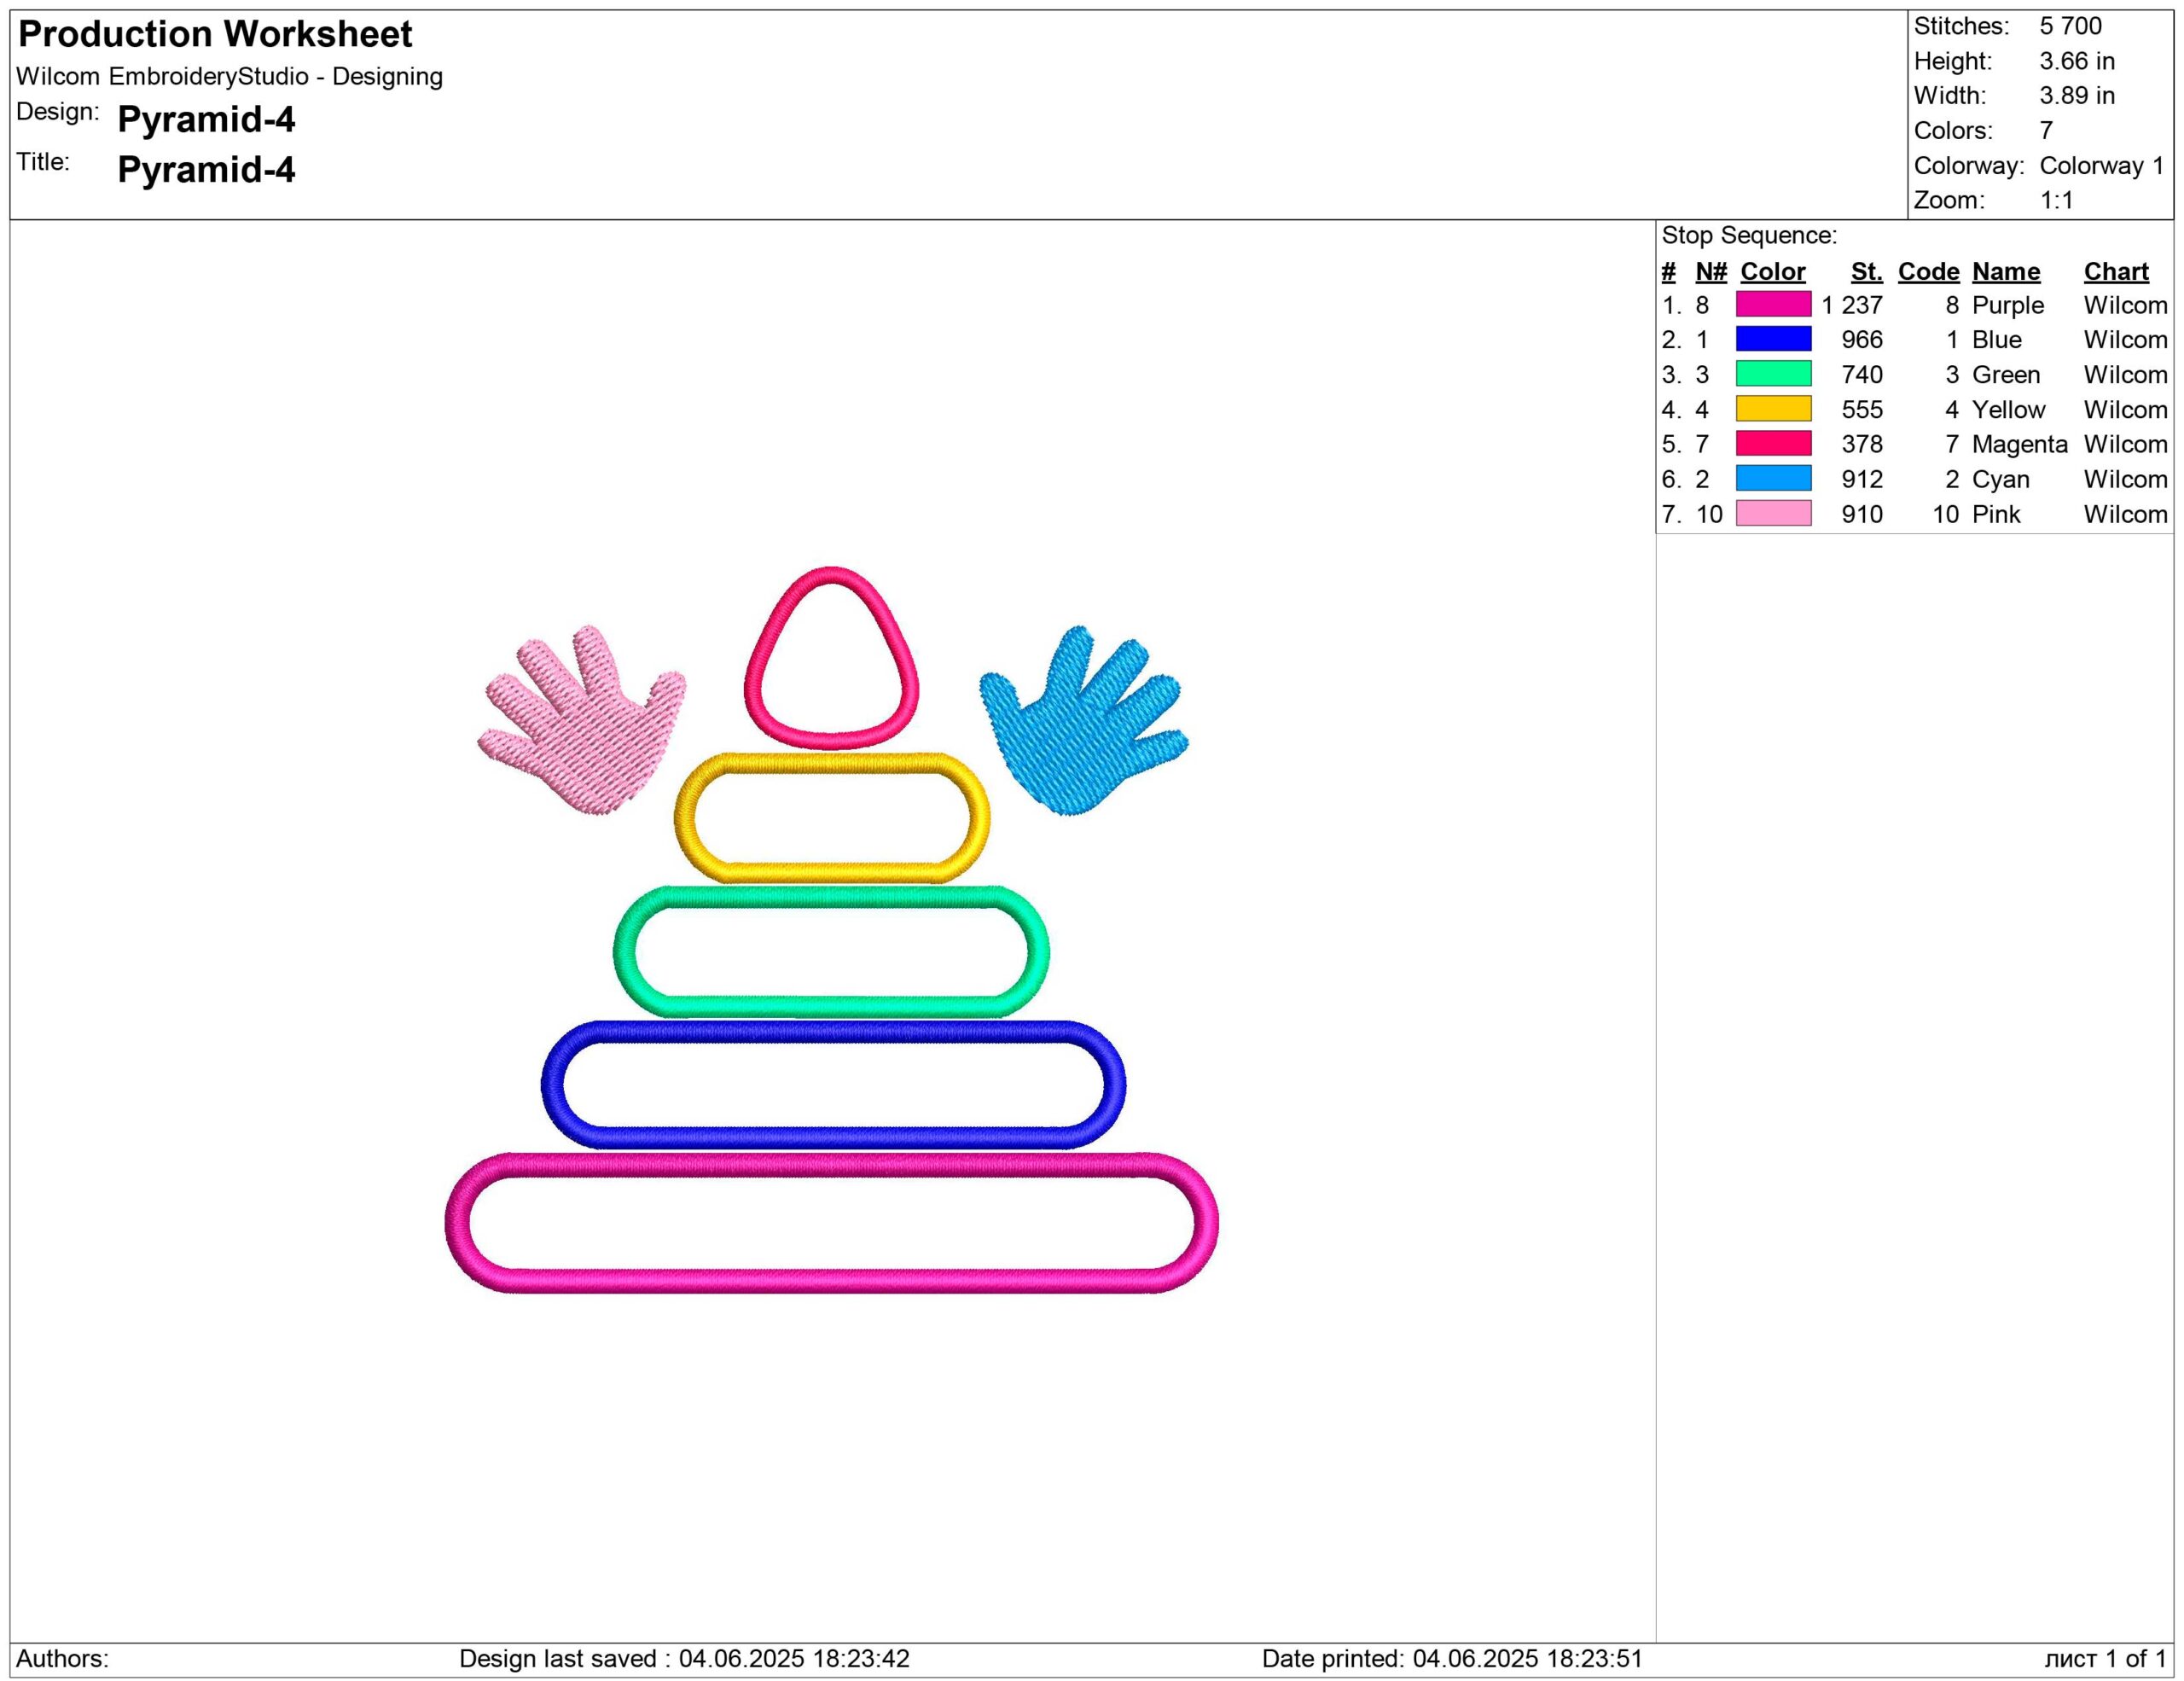Click the Code column header

click(x=1927, y=271)
